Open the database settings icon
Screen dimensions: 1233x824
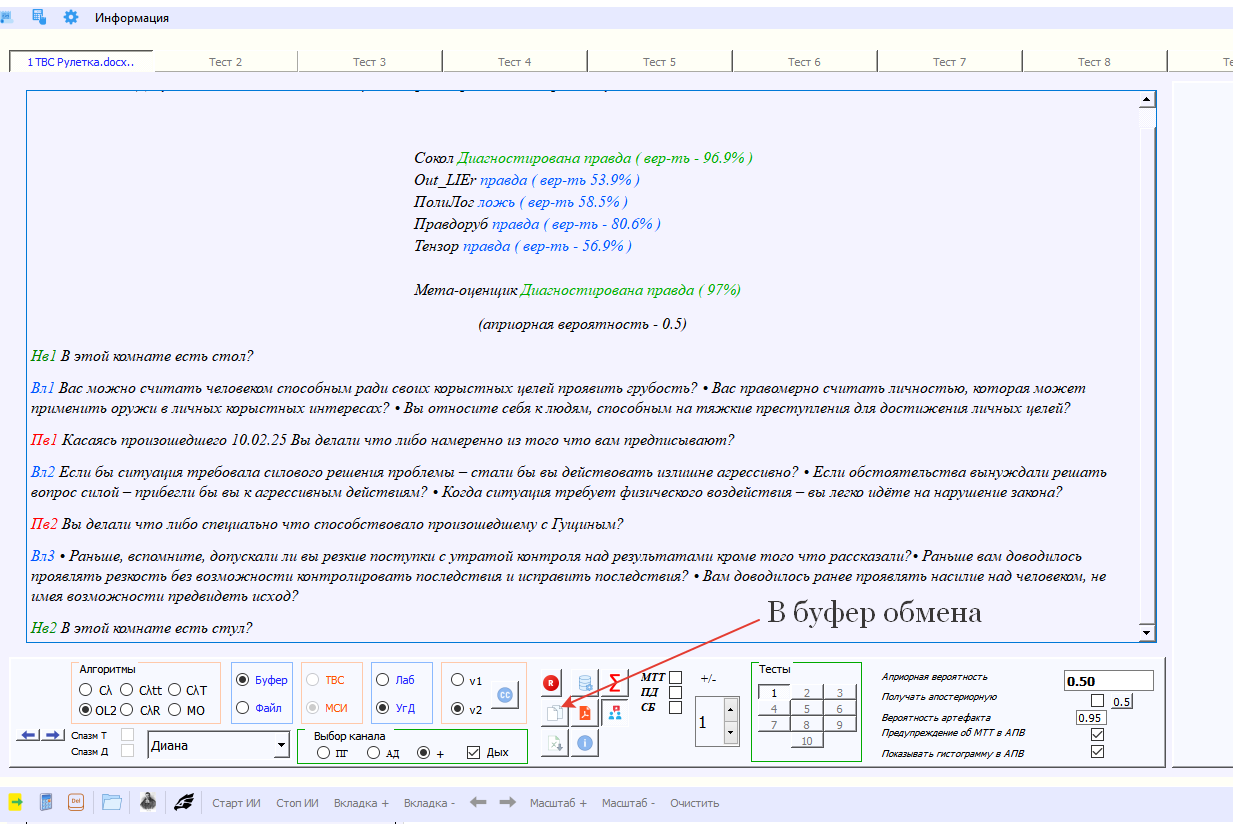pyautogui.click(x=585, y=683)
